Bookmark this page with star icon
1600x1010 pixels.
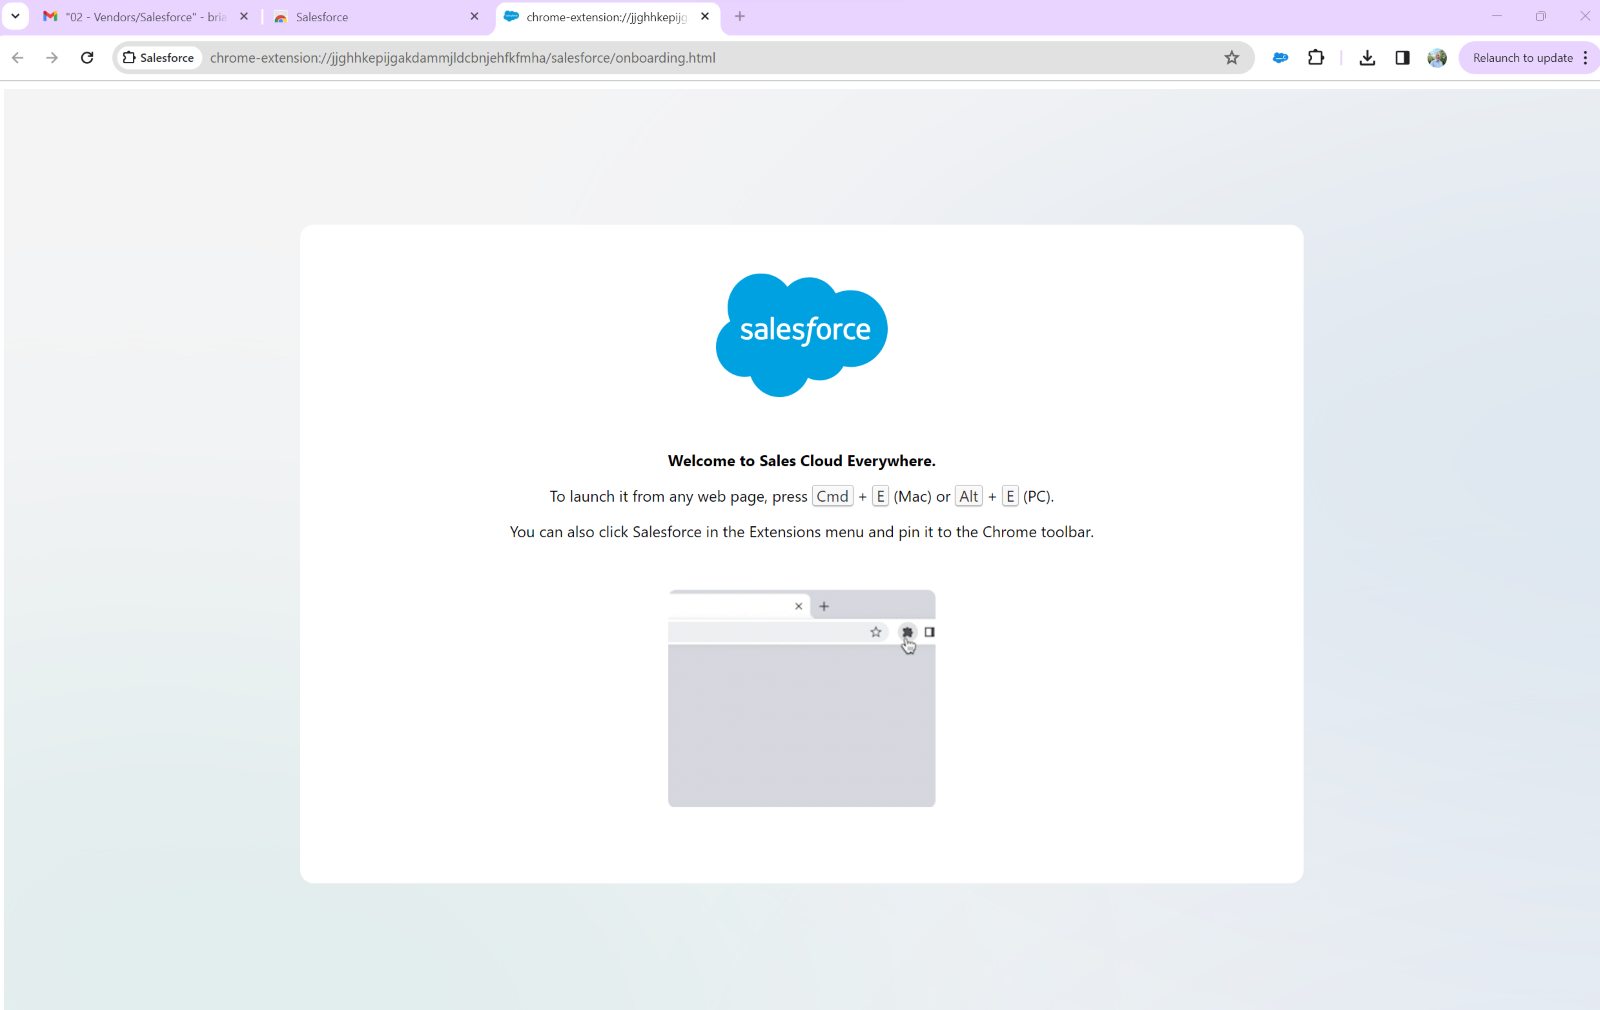(1232, 58)
